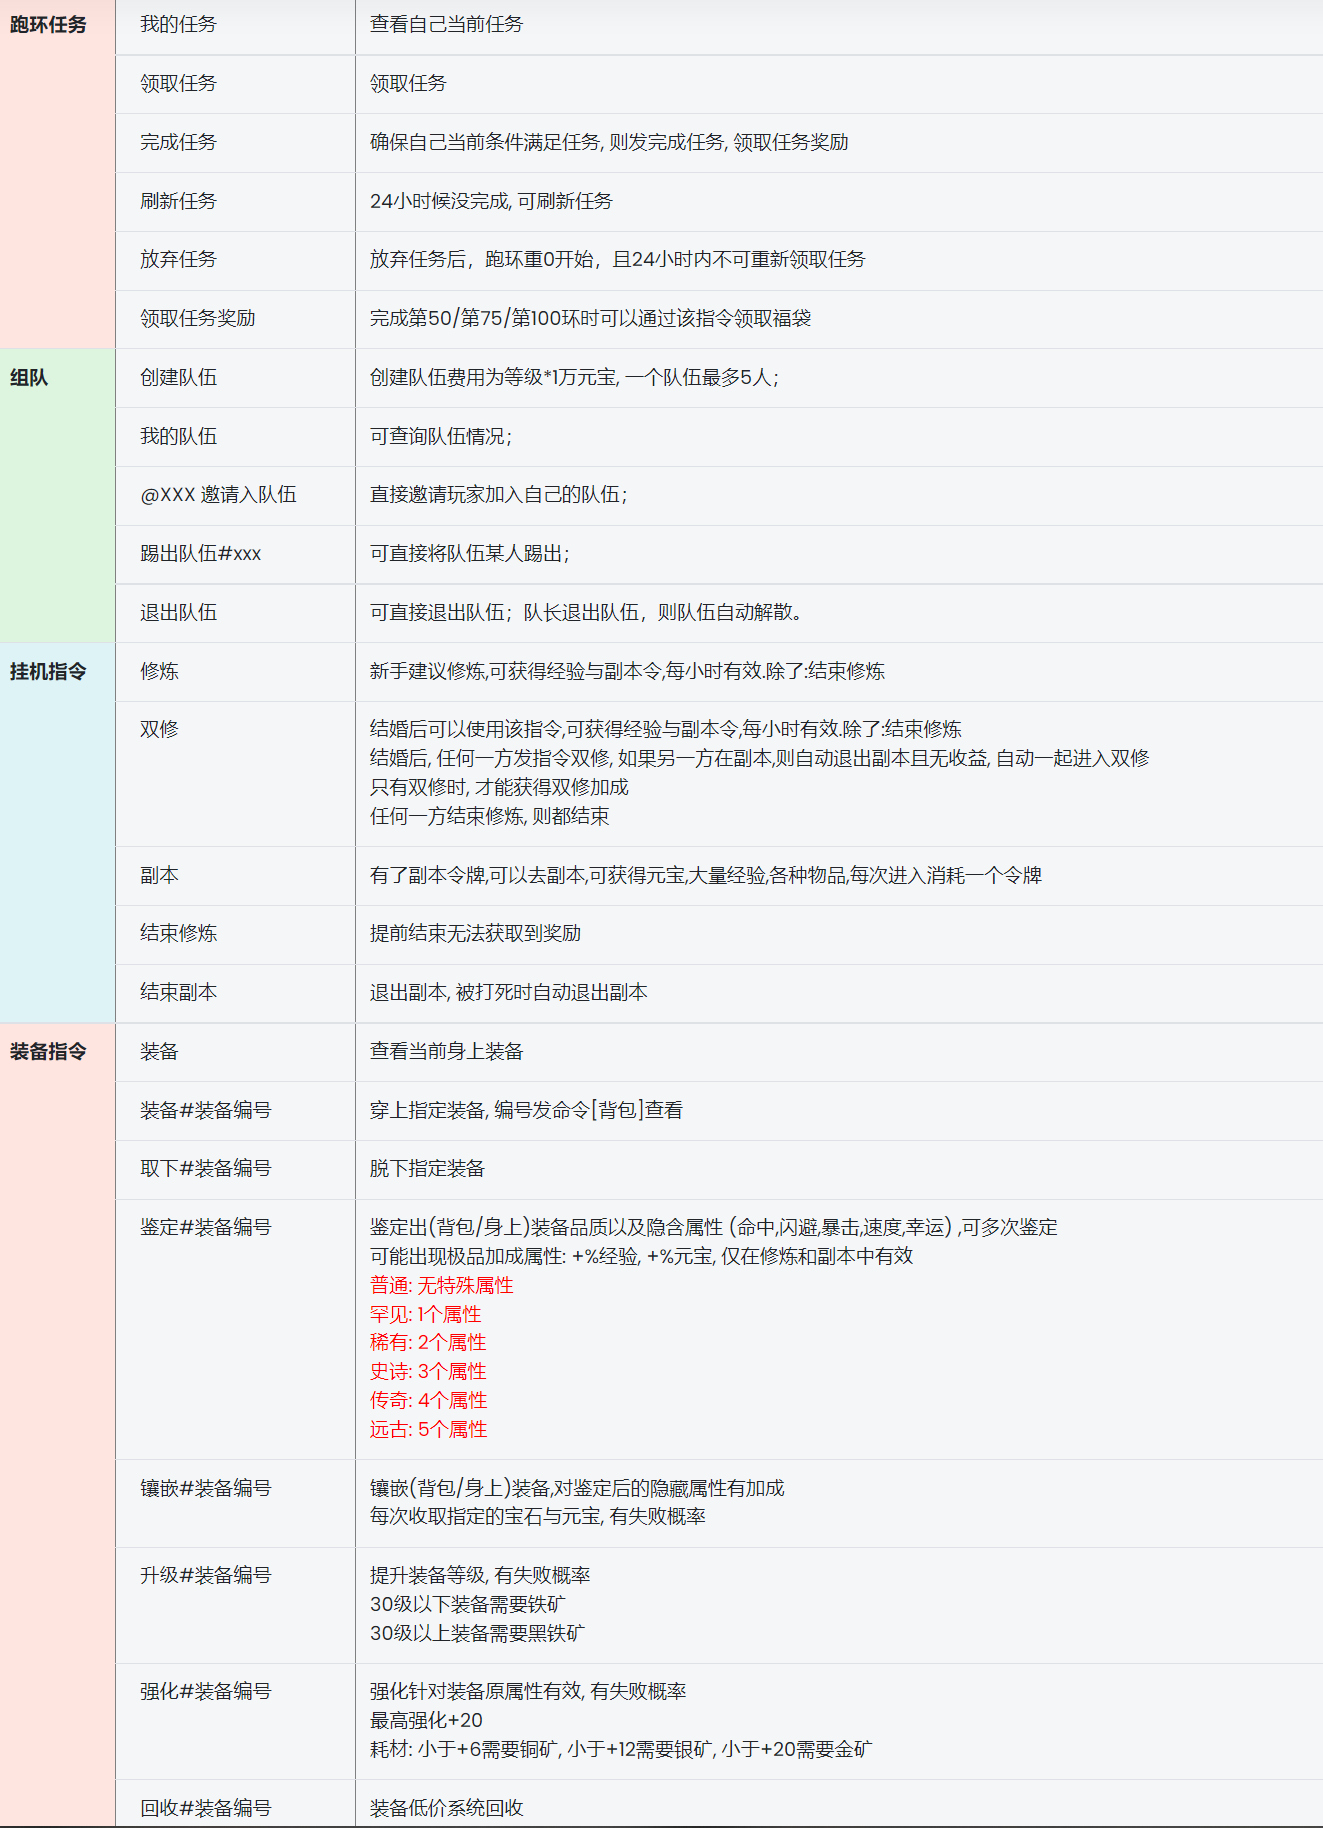Select the 组队 category cell
This screenshot has width=1323, height=1828.
pos(57,495)
